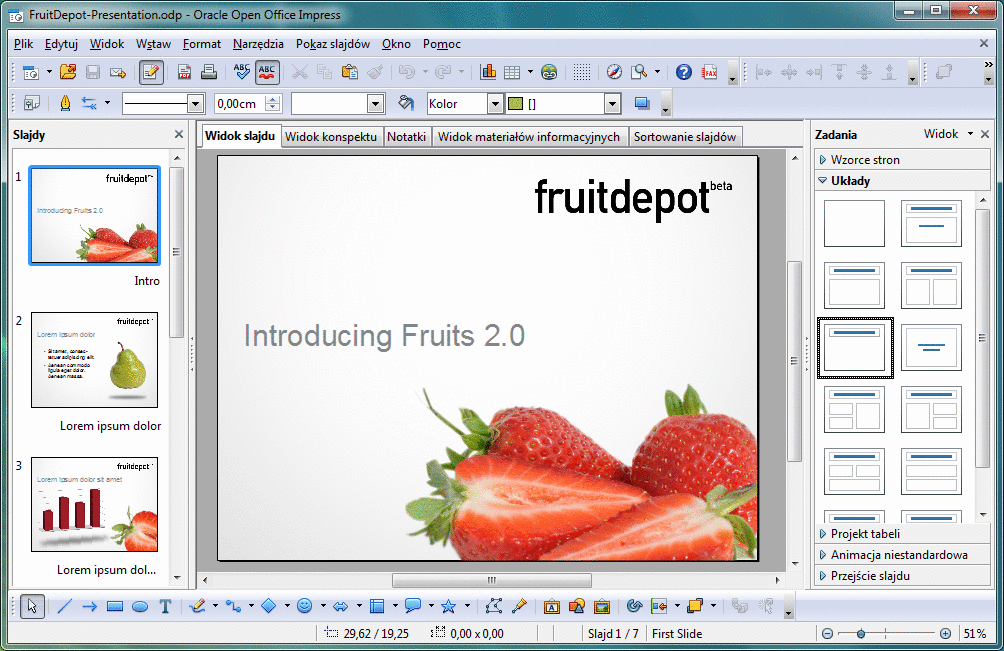This screenshot has width=1004, height=651.
Task: Open the Plik menu
Action: (24, 44)
